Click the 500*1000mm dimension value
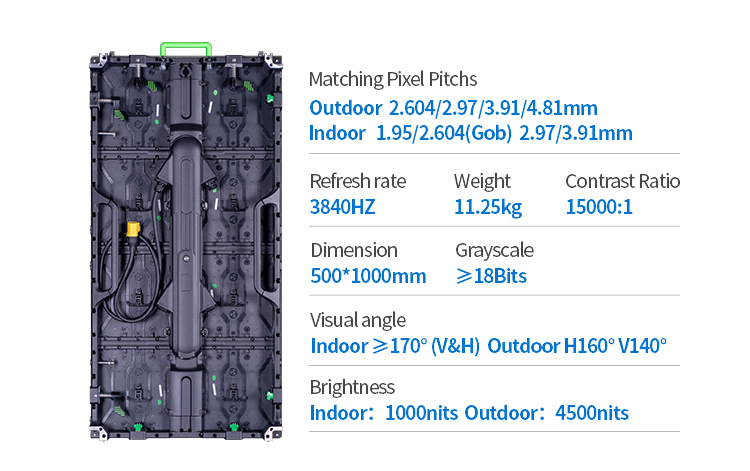 point(368,276)
